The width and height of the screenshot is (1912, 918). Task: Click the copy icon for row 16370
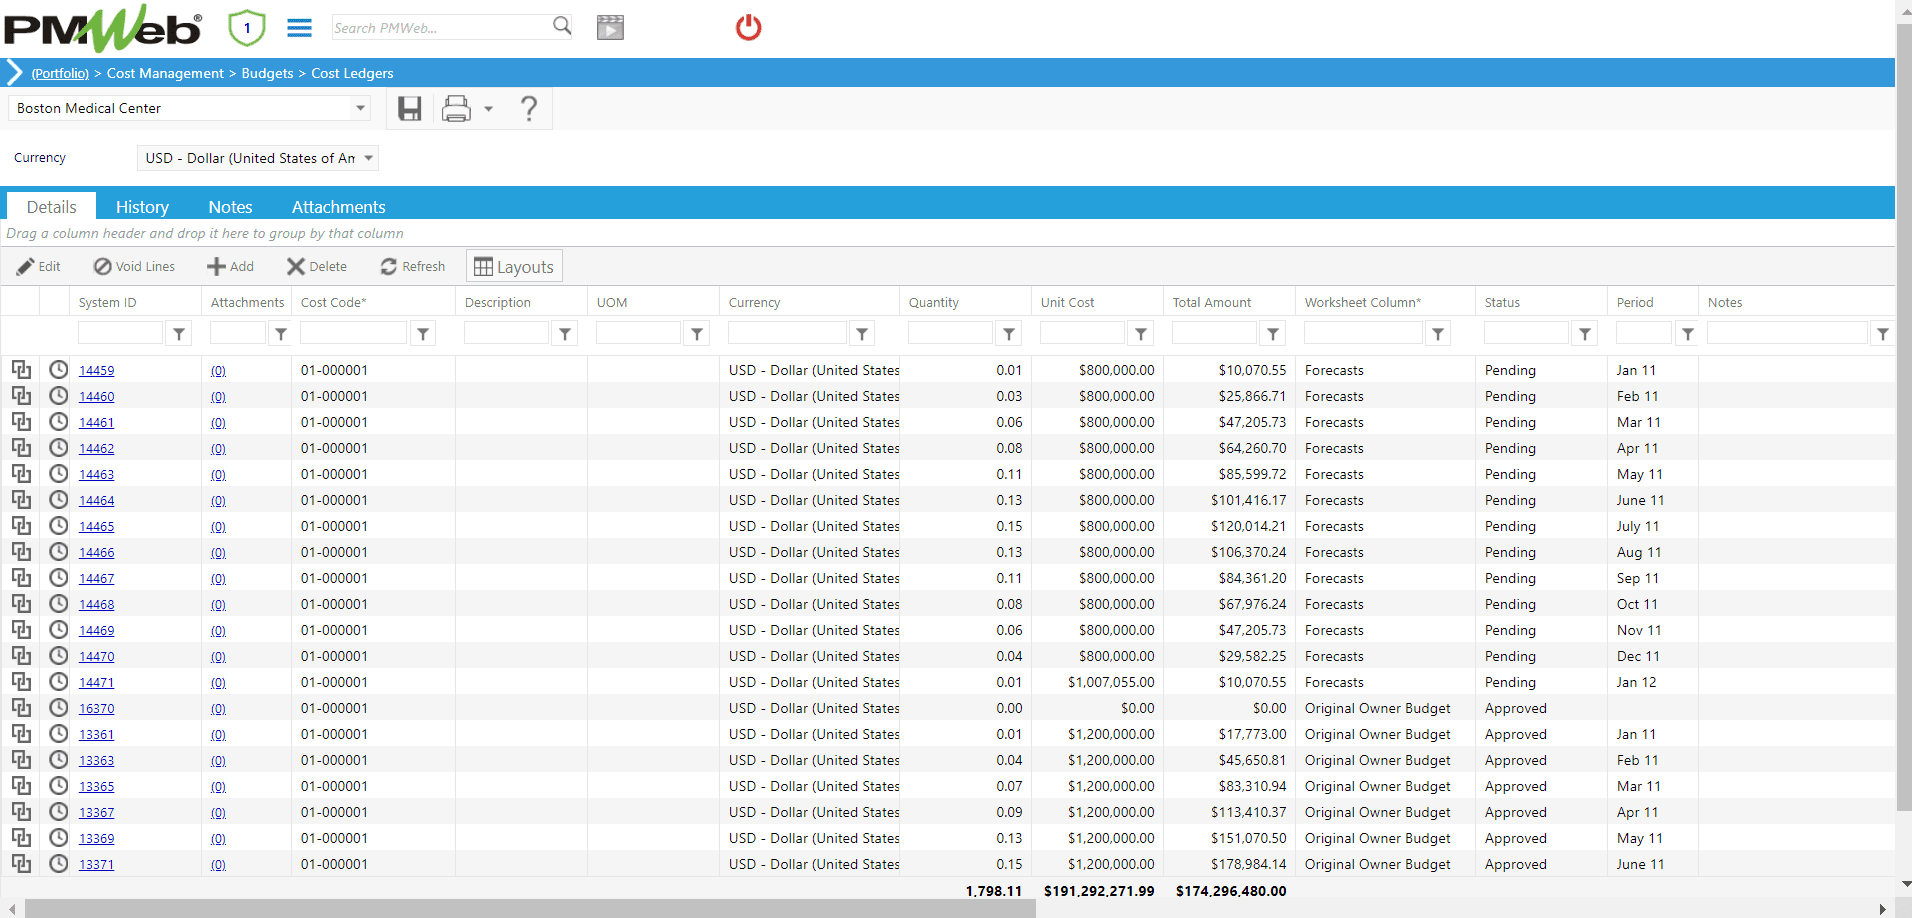point(21,707)
